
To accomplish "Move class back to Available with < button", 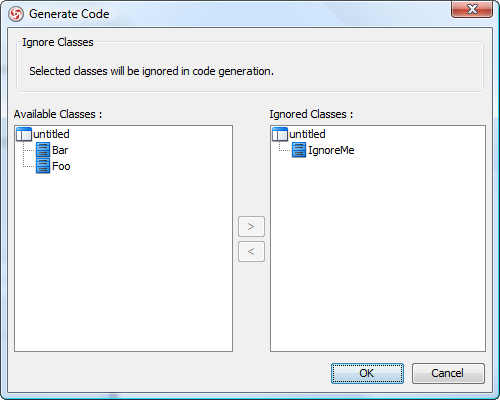I will 251,251.
